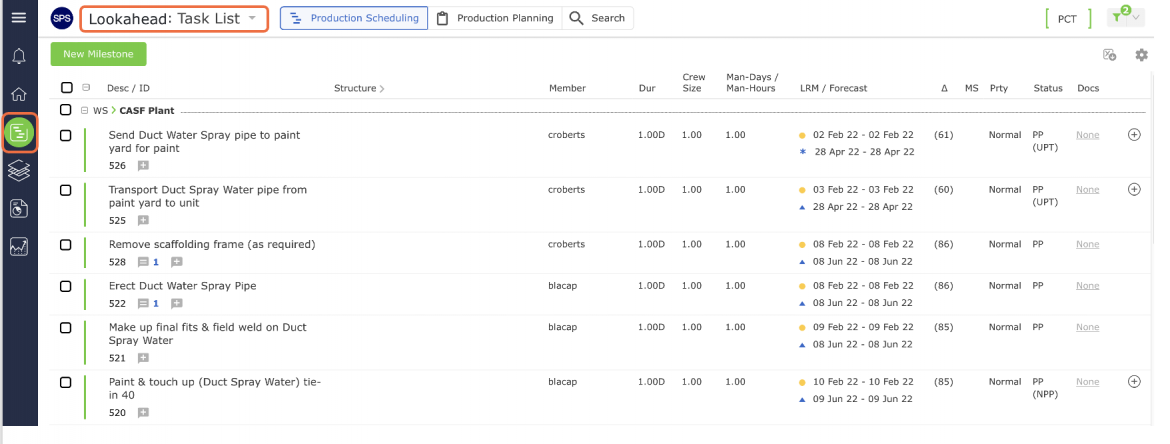The width and height of the screenshot is (1170, 444).
Task: Click plus circle on Transport Duct Spray row
Action: point(1134,190)
